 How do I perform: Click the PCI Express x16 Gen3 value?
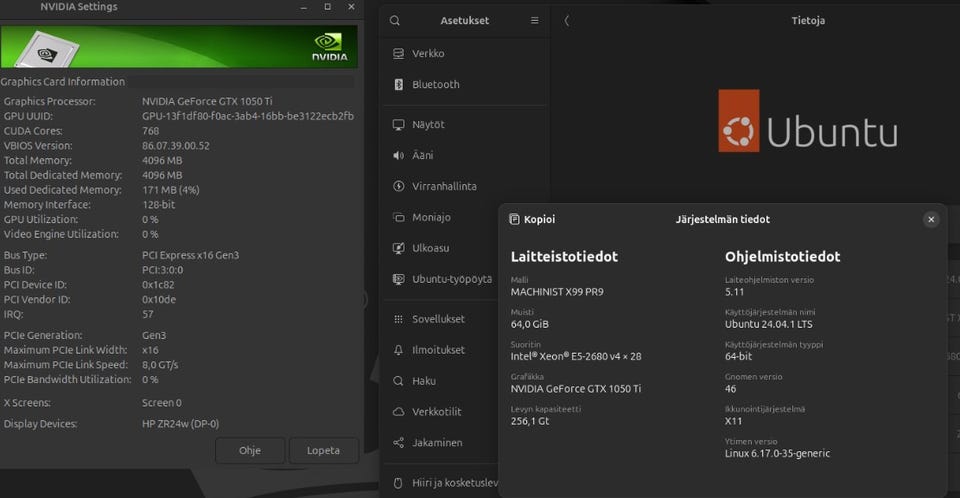(x=190, y=255)
